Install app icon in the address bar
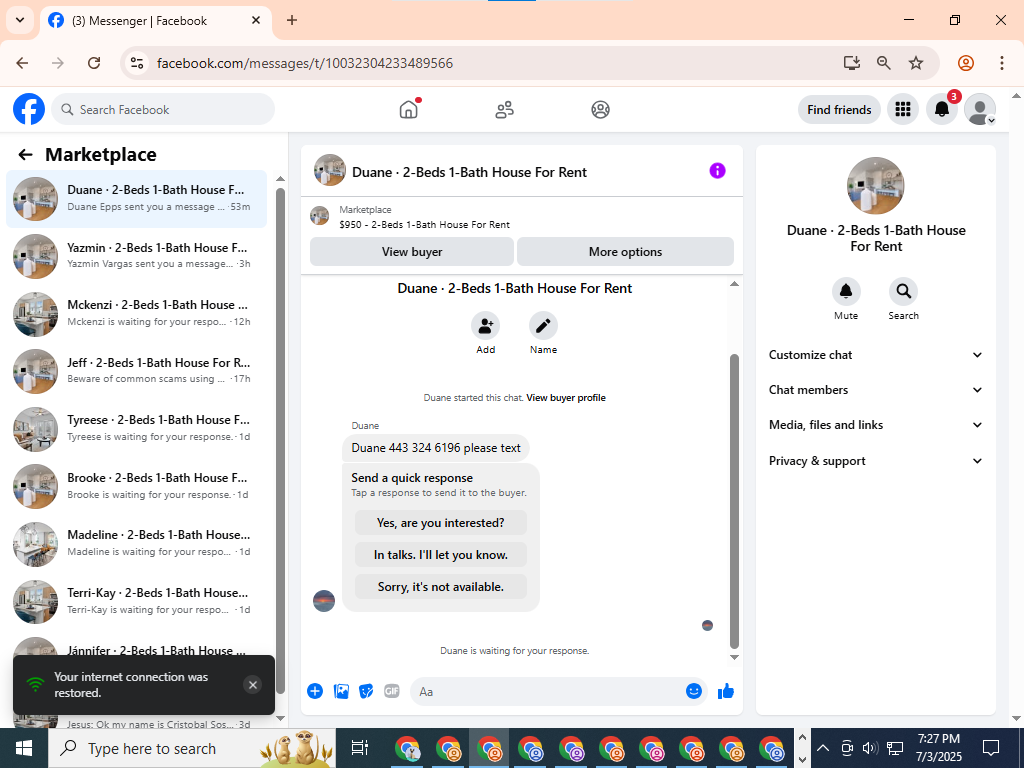This screenshot has height=768, width=1024. (851, 63)
